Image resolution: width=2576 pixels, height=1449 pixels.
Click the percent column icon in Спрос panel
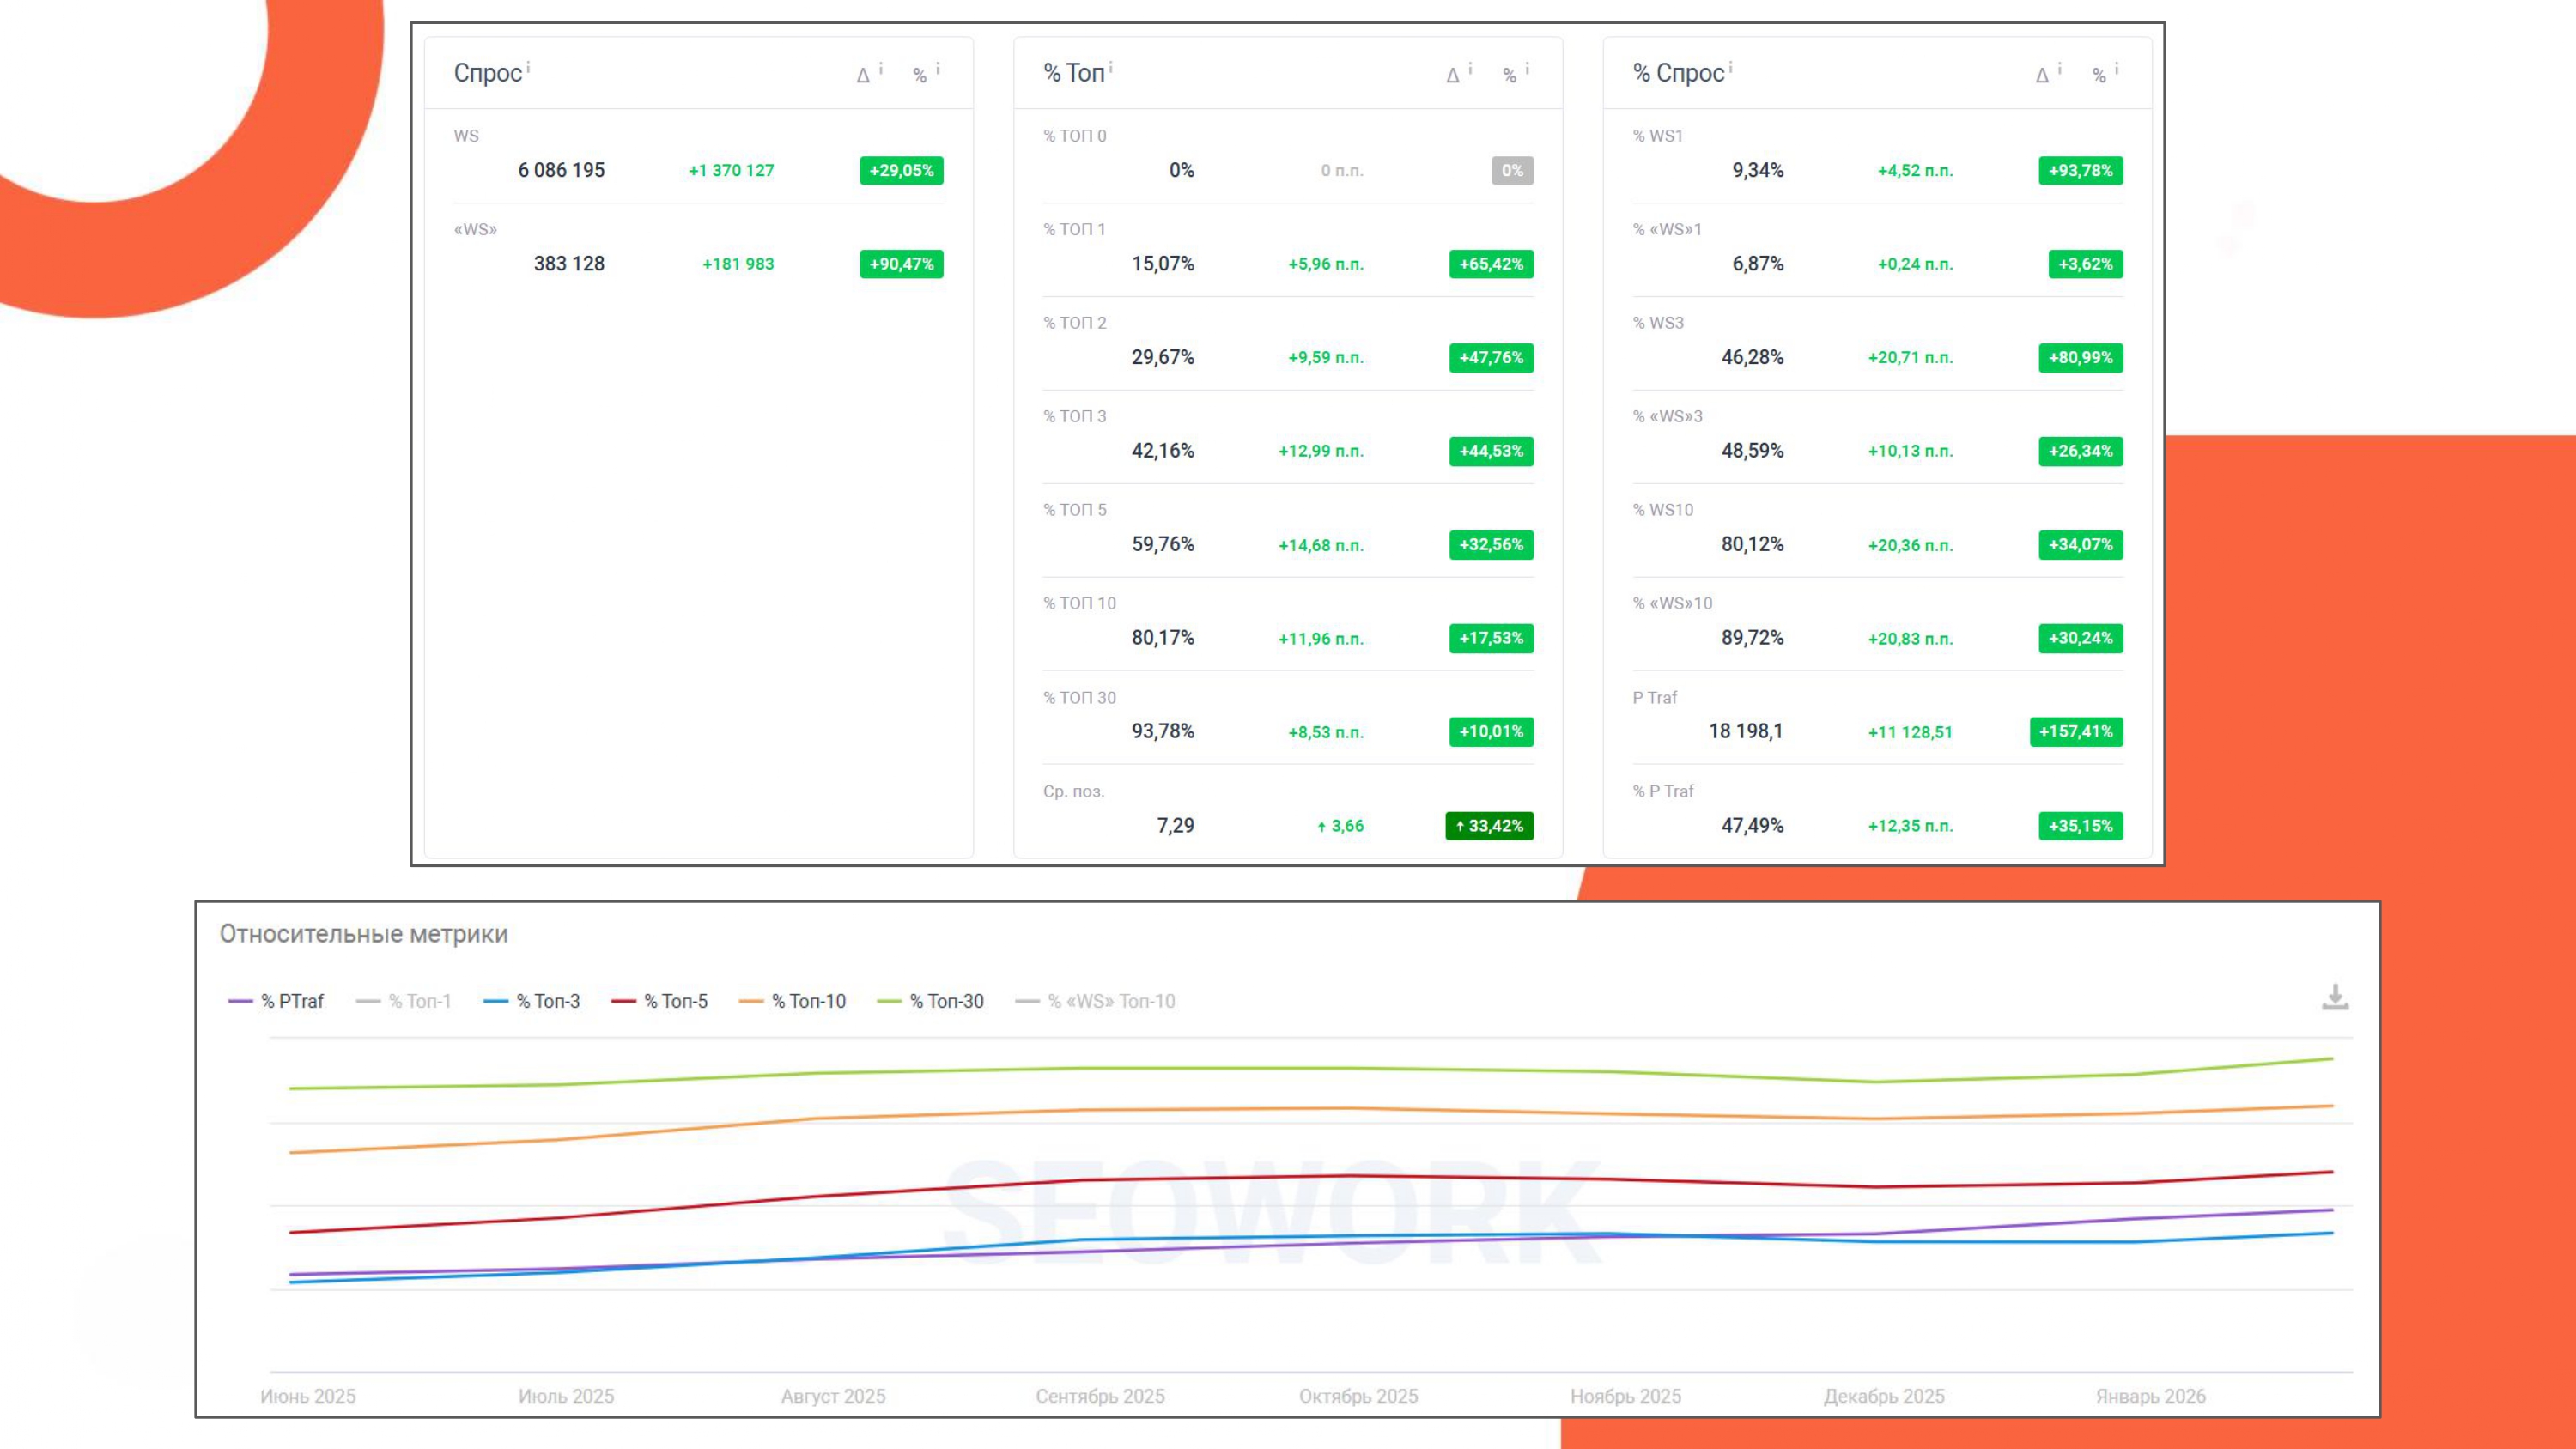pos(919,75)
